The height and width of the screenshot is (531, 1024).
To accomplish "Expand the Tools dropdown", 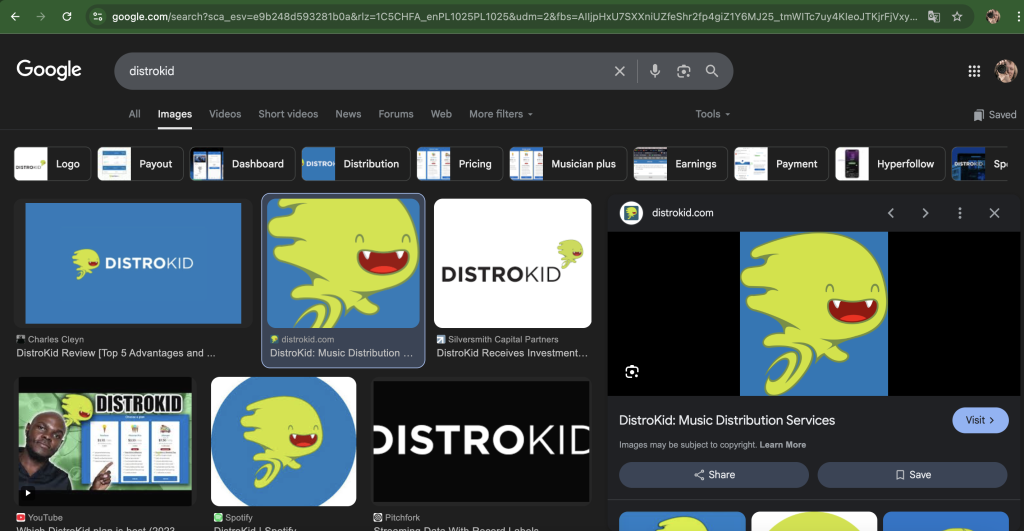I will point(712,114).
